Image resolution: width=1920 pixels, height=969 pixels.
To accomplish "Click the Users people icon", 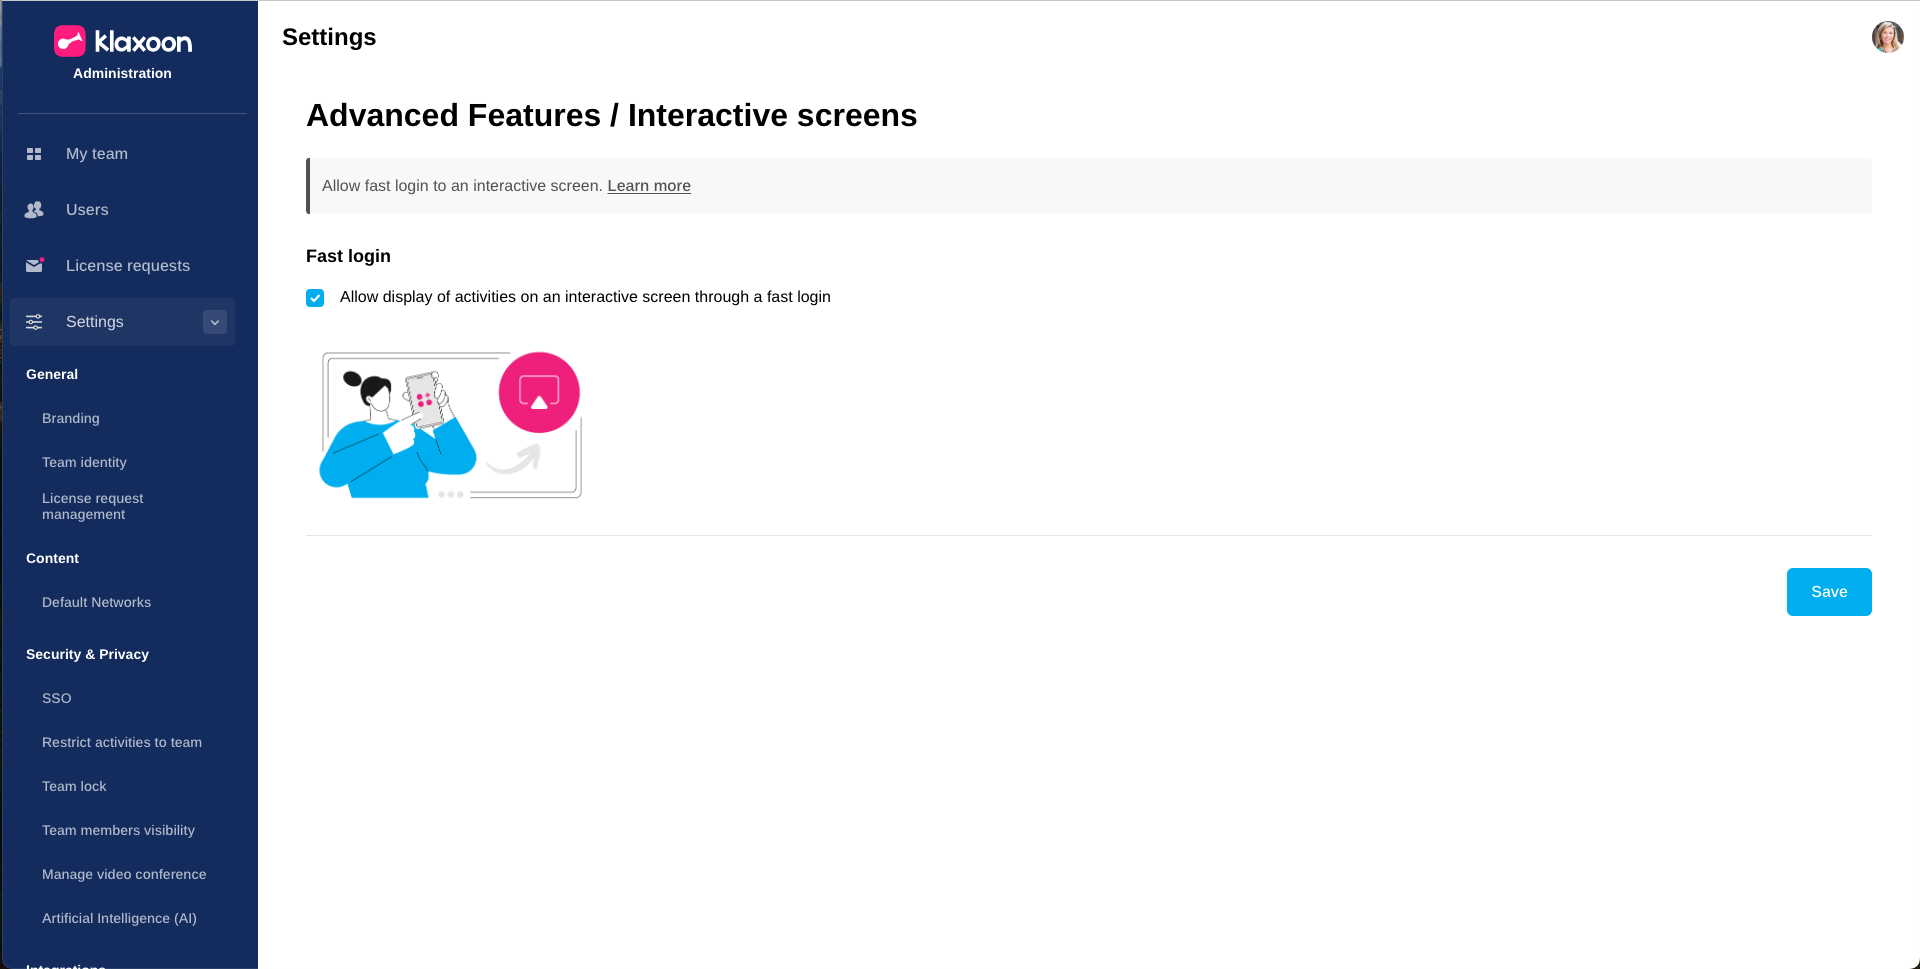I will tap(34, 210).
